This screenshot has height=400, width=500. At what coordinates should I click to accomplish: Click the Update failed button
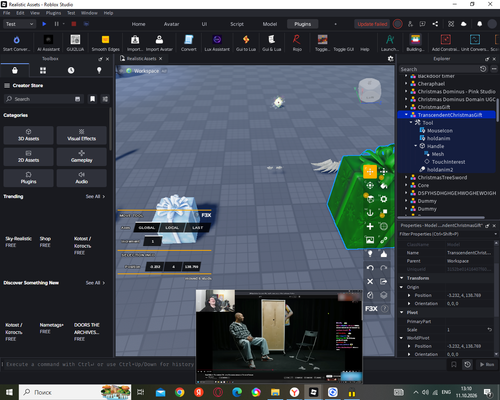[372, 24]
